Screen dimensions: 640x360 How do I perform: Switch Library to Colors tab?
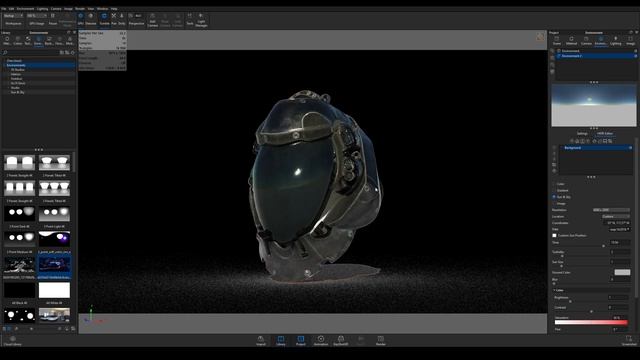[18, 40]
